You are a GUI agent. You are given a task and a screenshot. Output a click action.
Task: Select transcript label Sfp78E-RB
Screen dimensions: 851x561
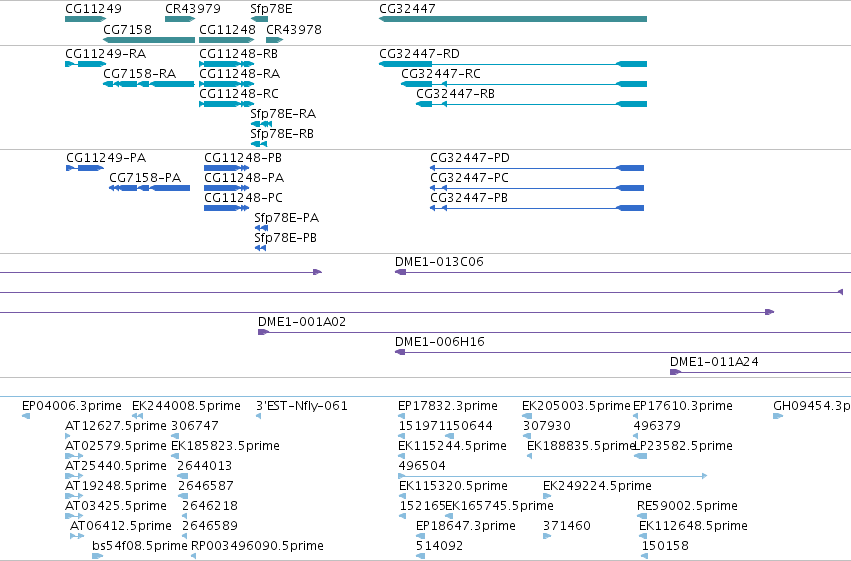[x=282, y=133]
